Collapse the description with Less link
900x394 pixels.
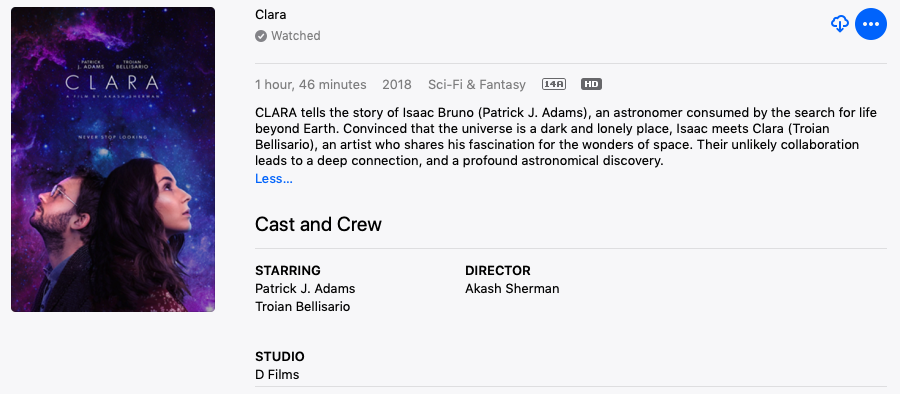point(274,179)
